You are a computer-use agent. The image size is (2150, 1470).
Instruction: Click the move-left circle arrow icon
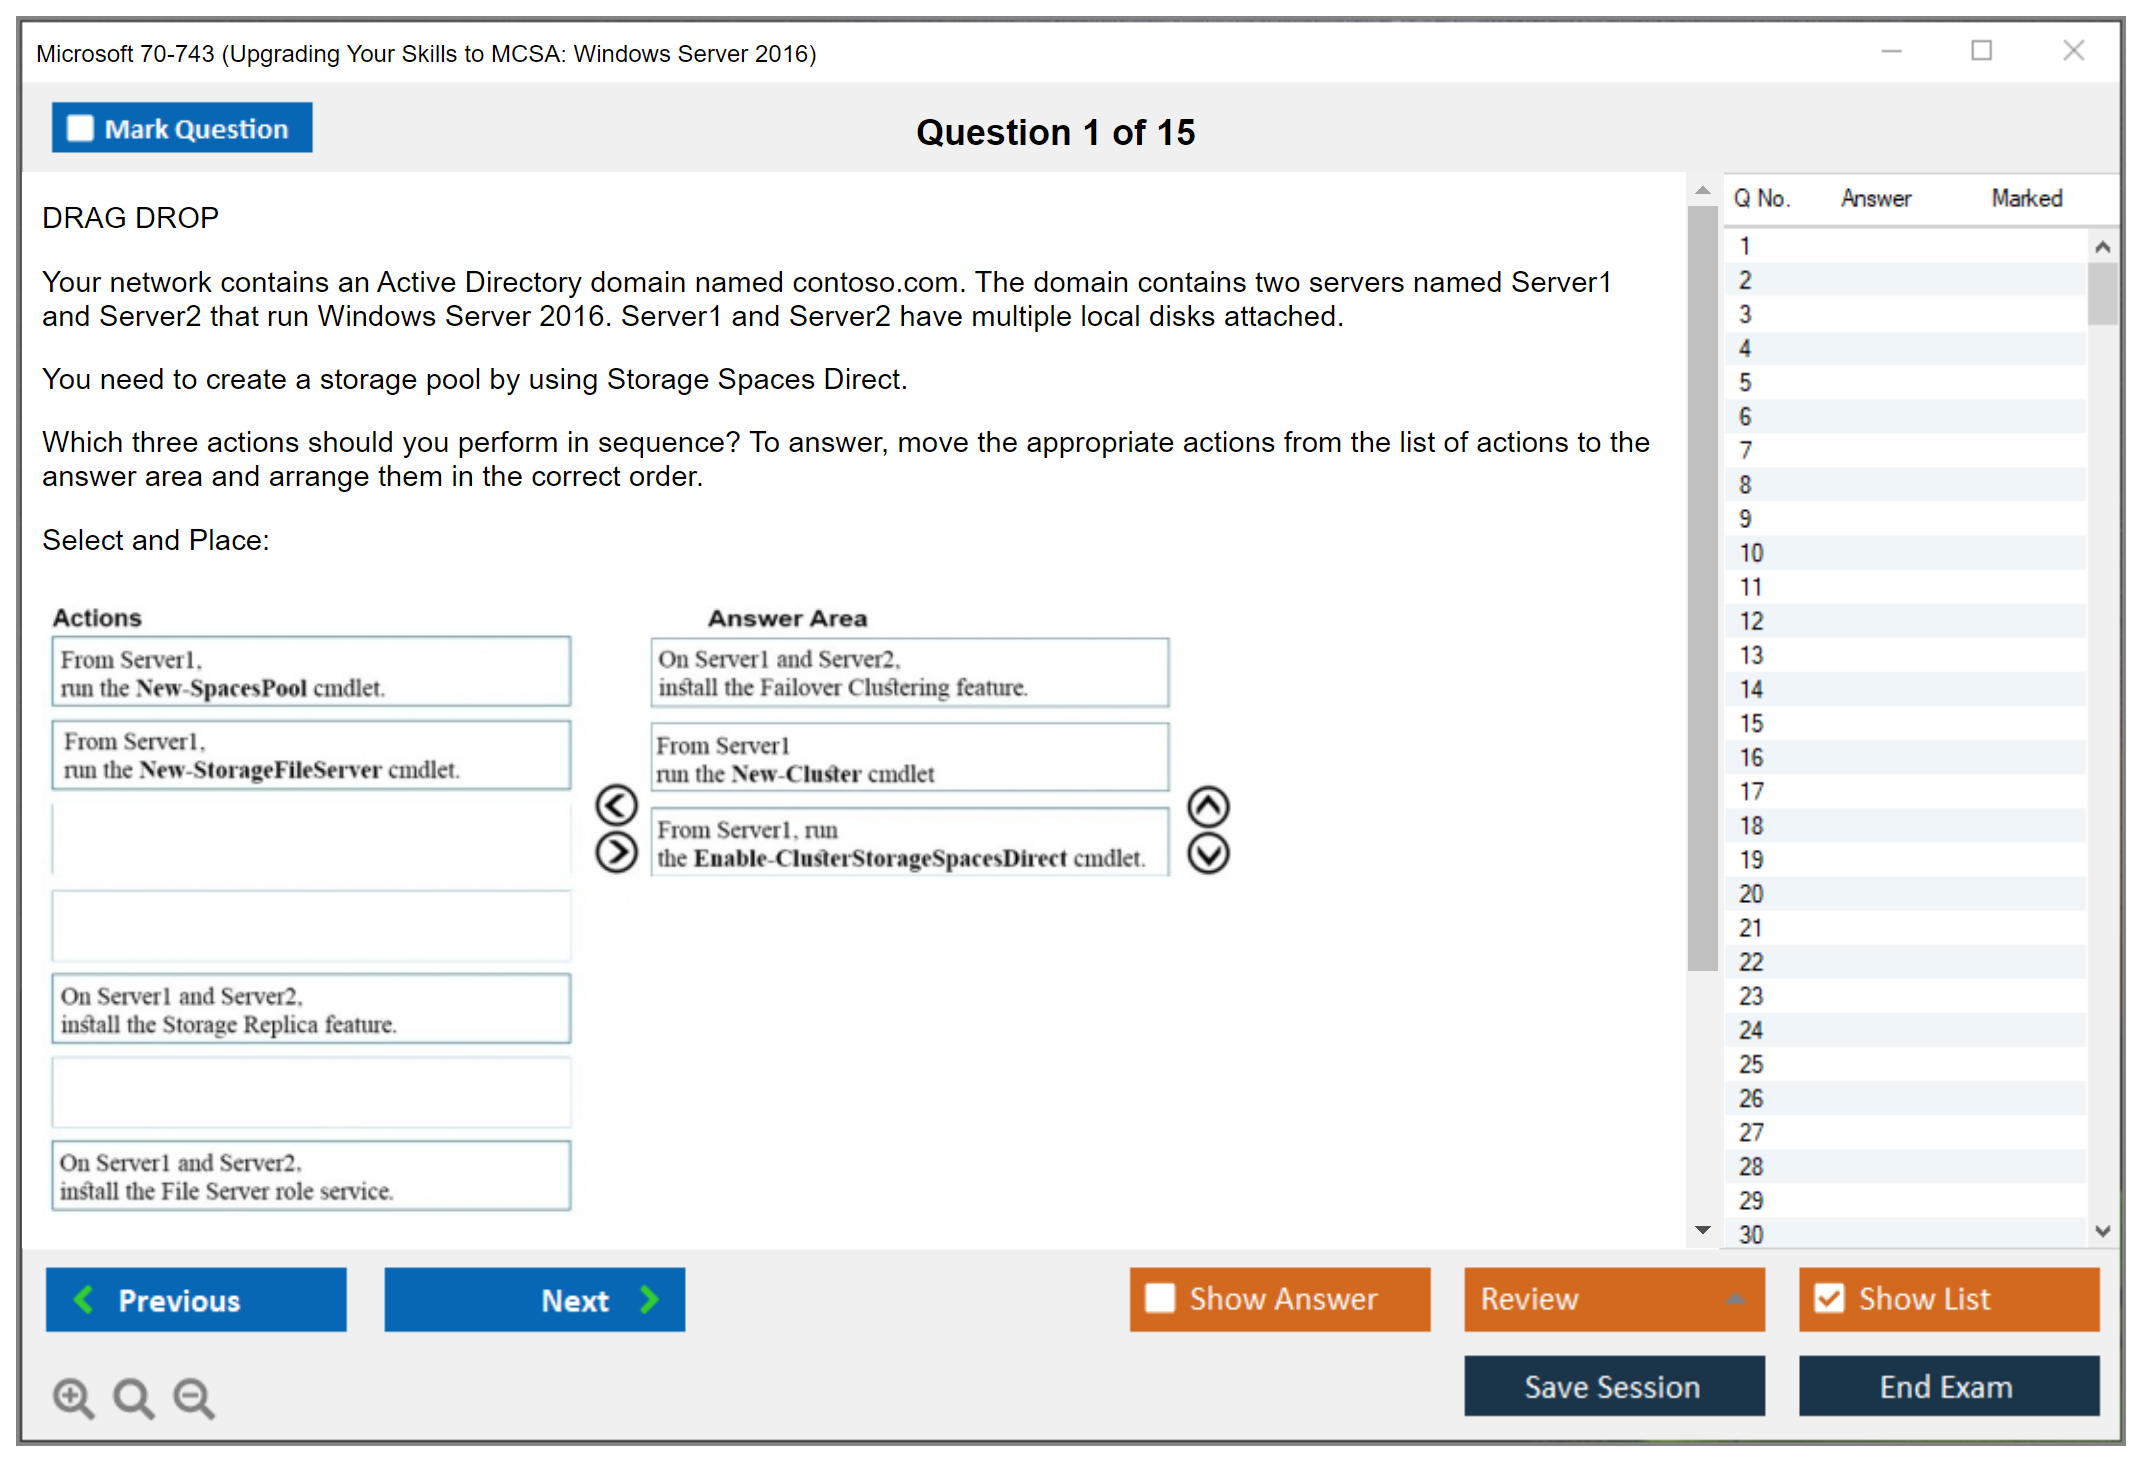616,805
